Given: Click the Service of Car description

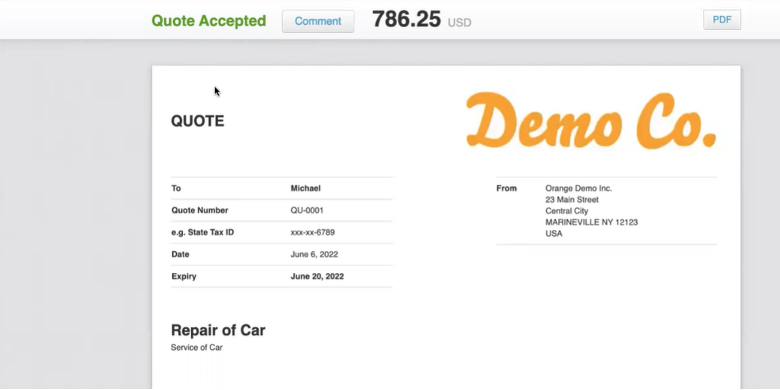Looking at the screenshot, I should coord(196,347).
